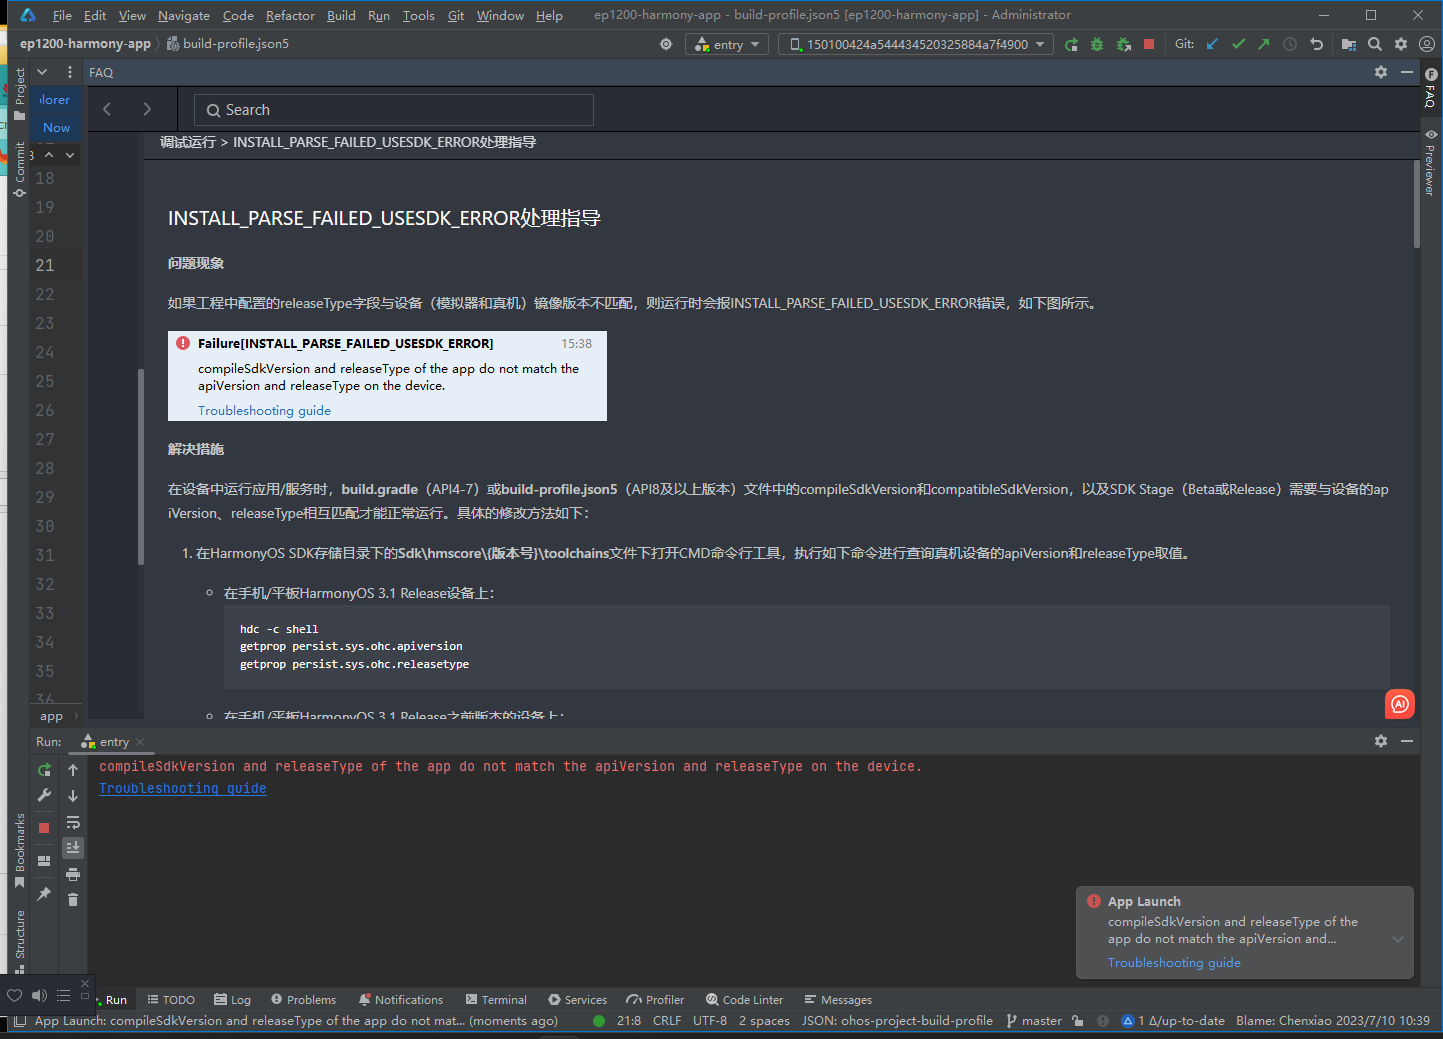This screenshot has width=1443, height=1039.
Task: Click the rerun entry icon in the top toolbar
Action: tap(1071, 44)
